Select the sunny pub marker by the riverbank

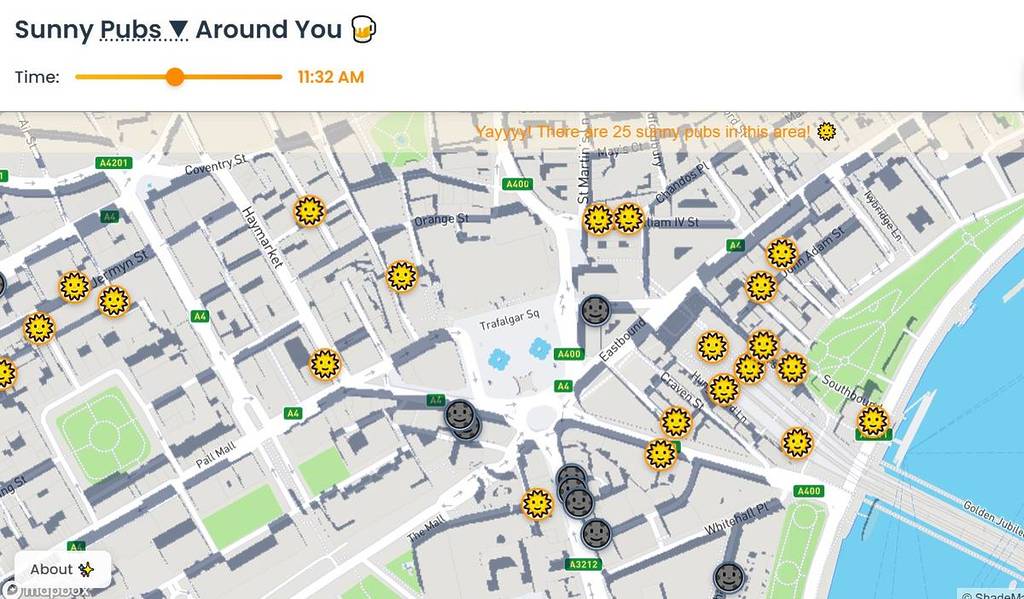coord(874,419)
